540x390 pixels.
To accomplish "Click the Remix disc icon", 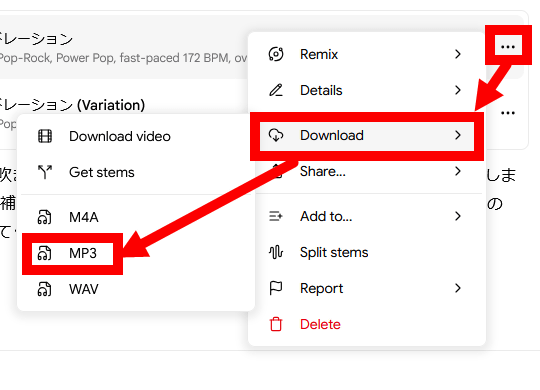I will 276,54.
